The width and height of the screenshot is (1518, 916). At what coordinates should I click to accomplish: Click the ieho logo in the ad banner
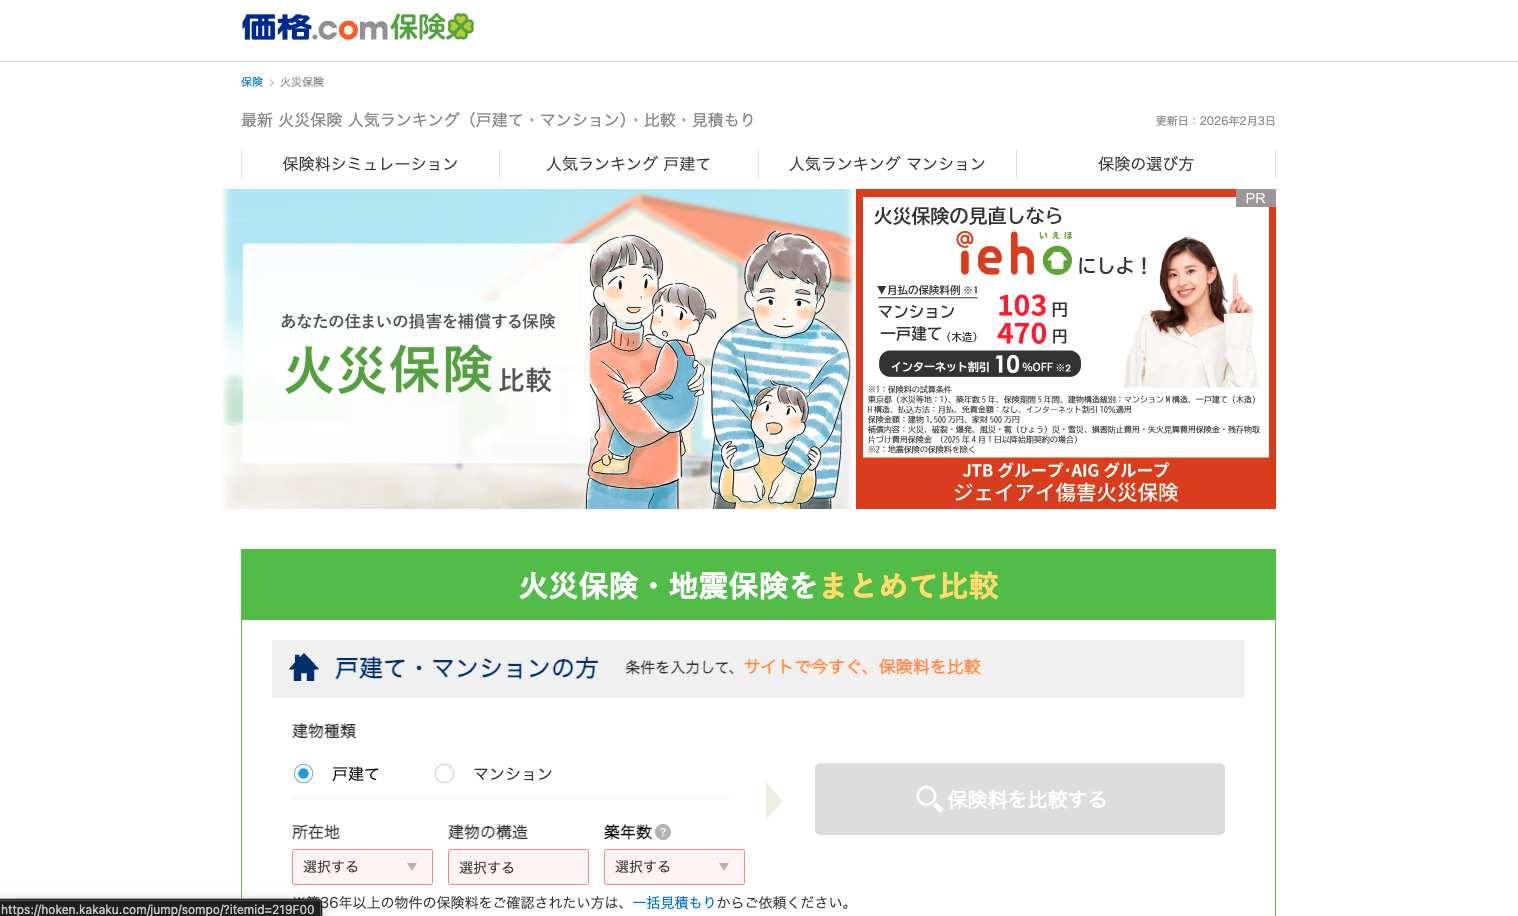1014,253
